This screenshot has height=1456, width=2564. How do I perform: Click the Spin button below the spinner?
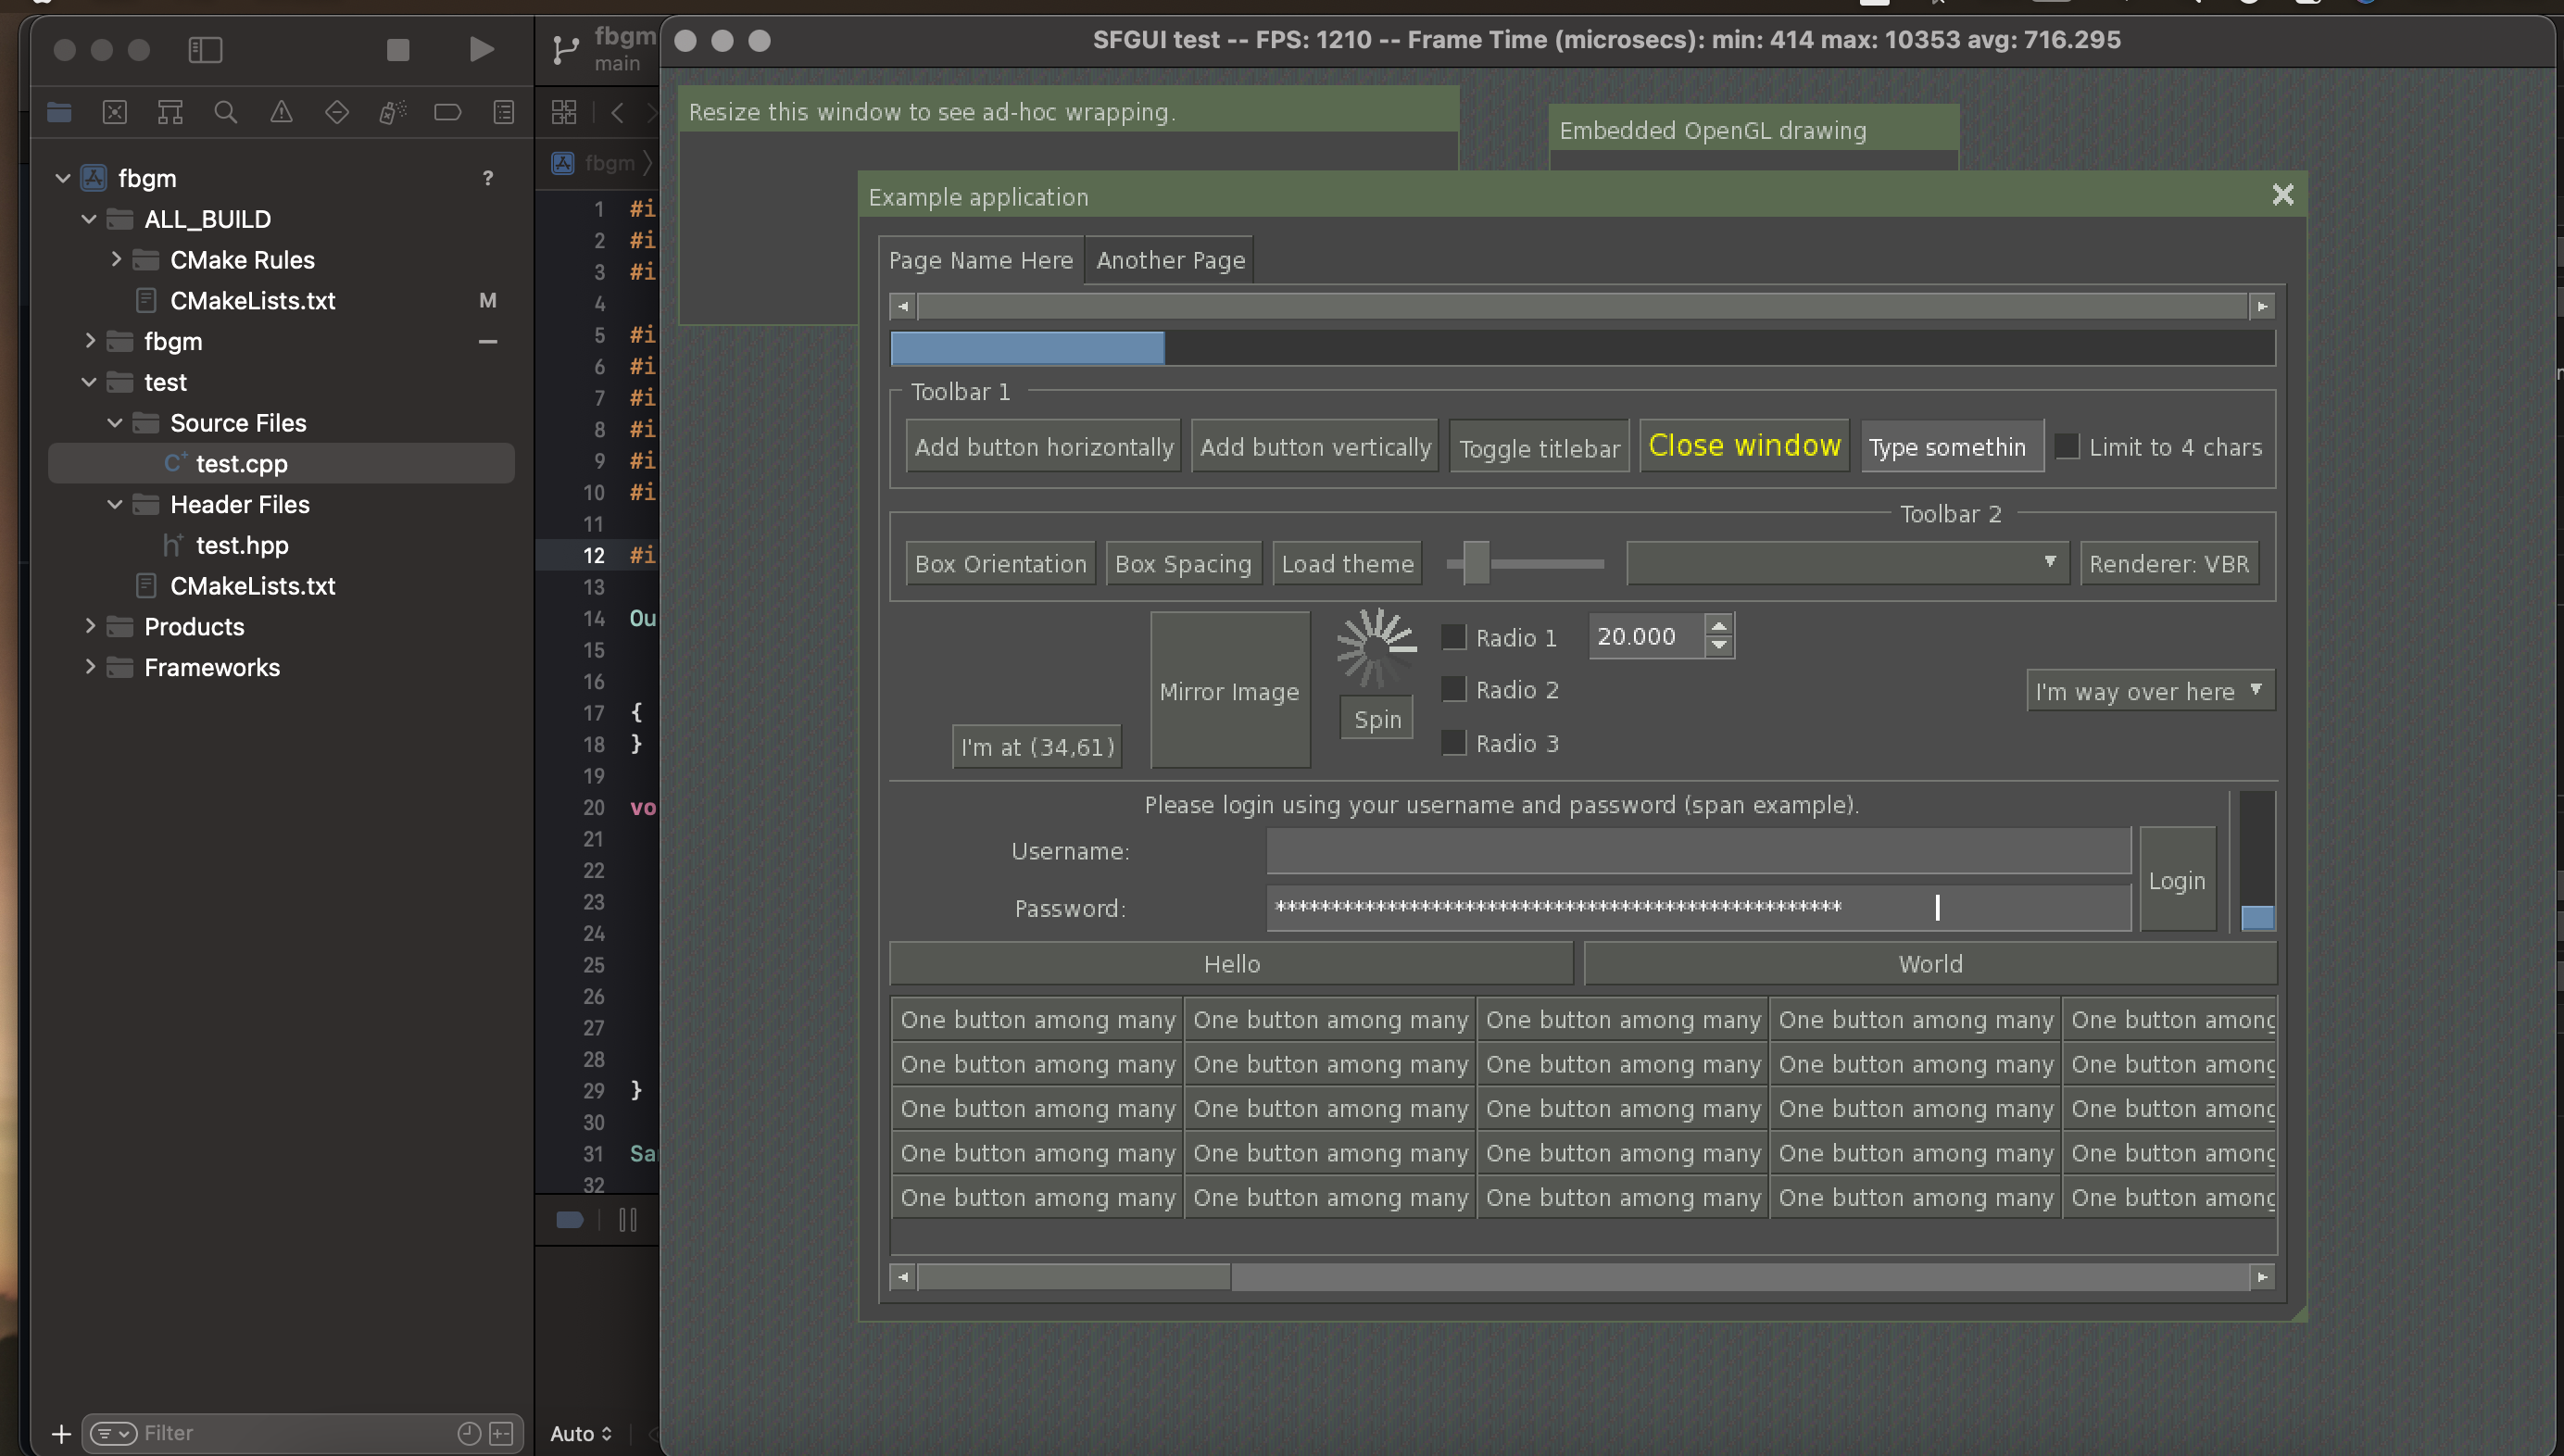tap(1376, 718)
